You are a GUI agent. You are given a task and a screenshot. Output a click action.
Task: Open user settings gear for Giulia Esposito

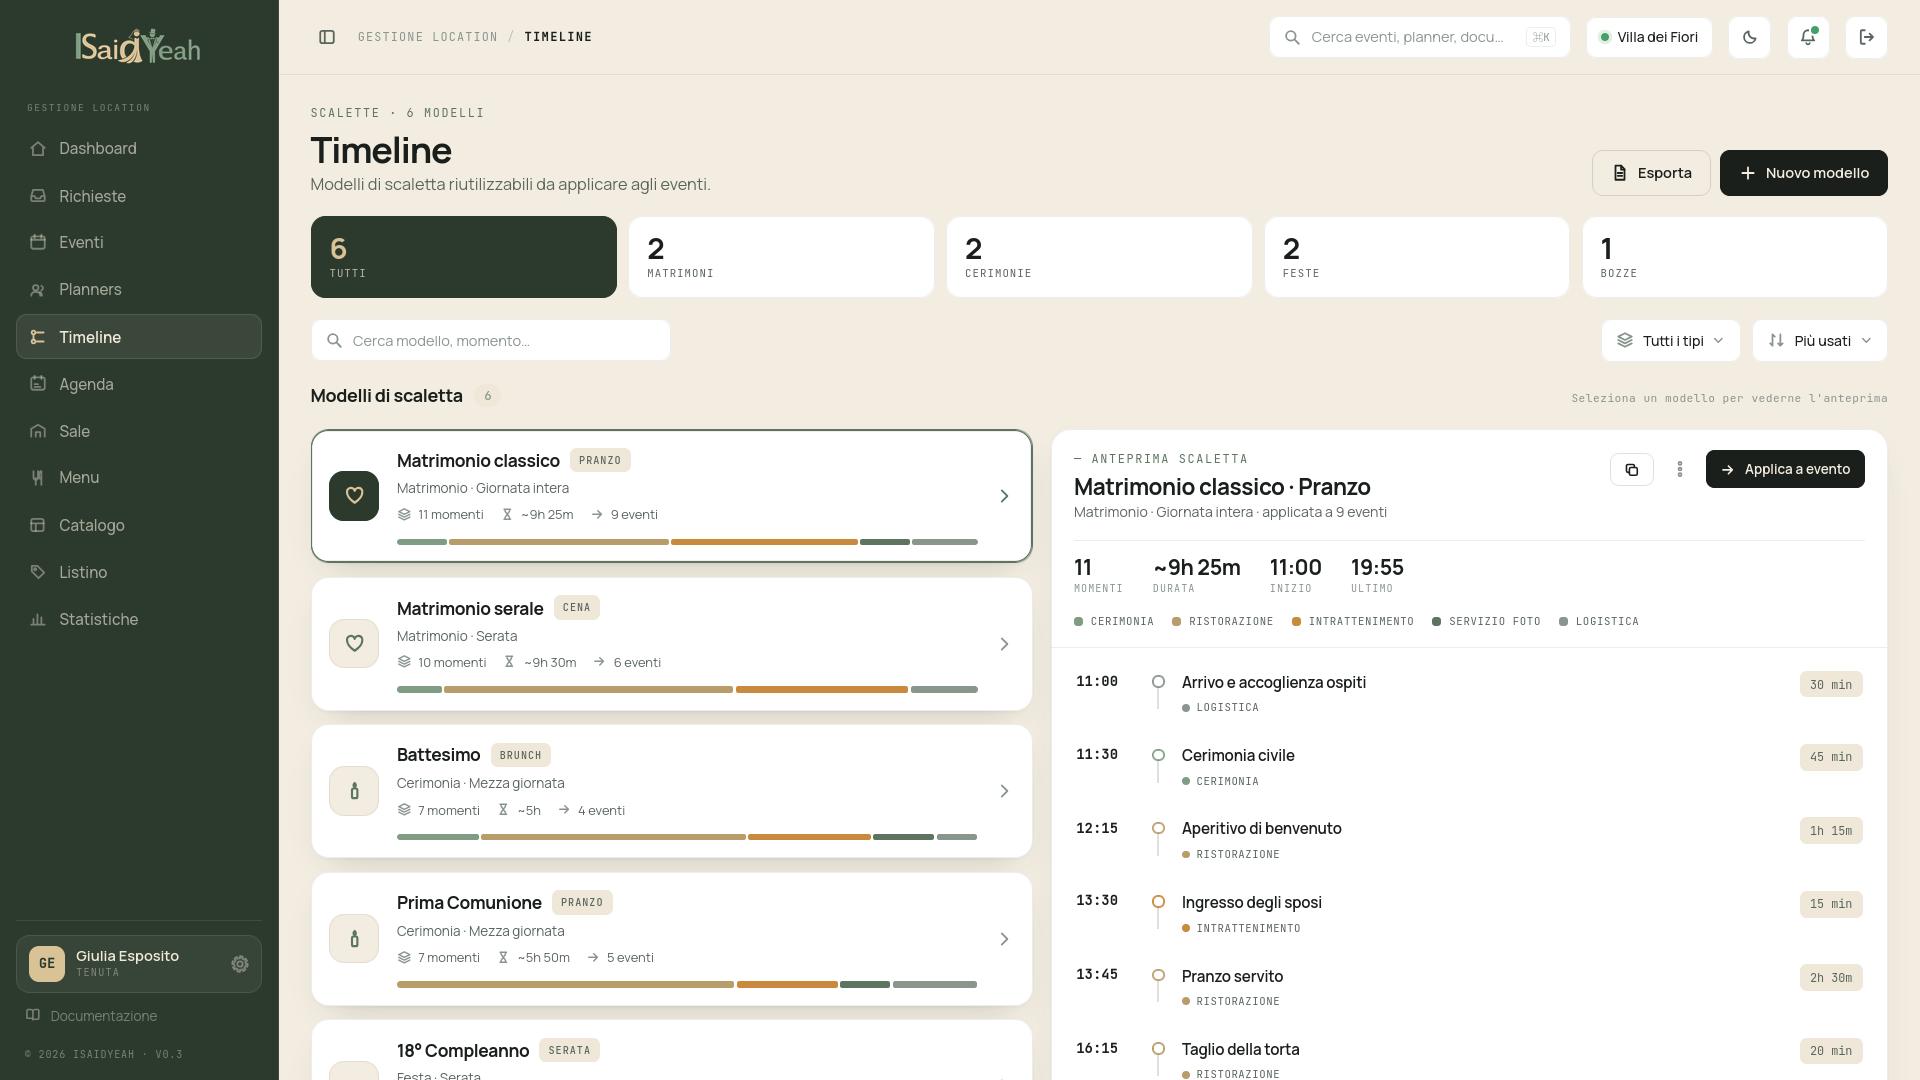click(240, 964)
